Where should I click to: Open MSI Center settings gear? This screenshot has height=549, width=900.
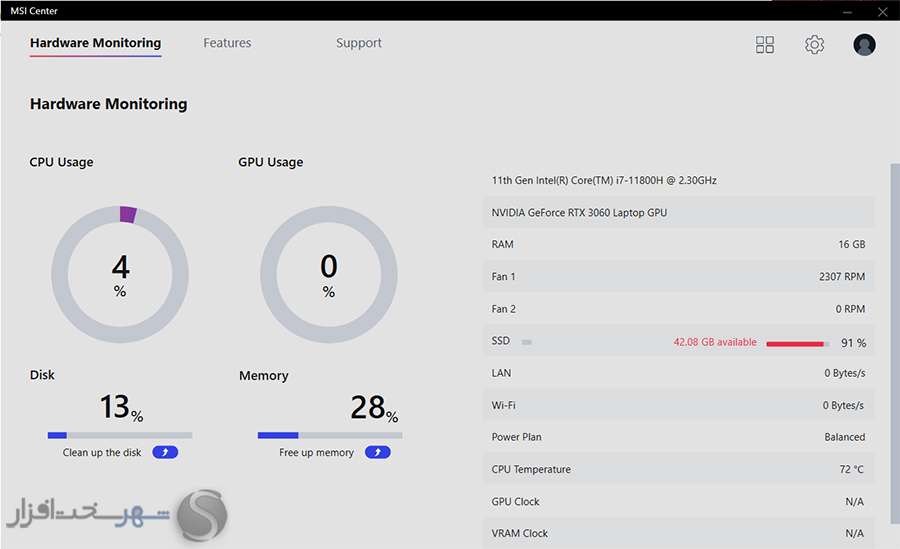click(814, 44)
